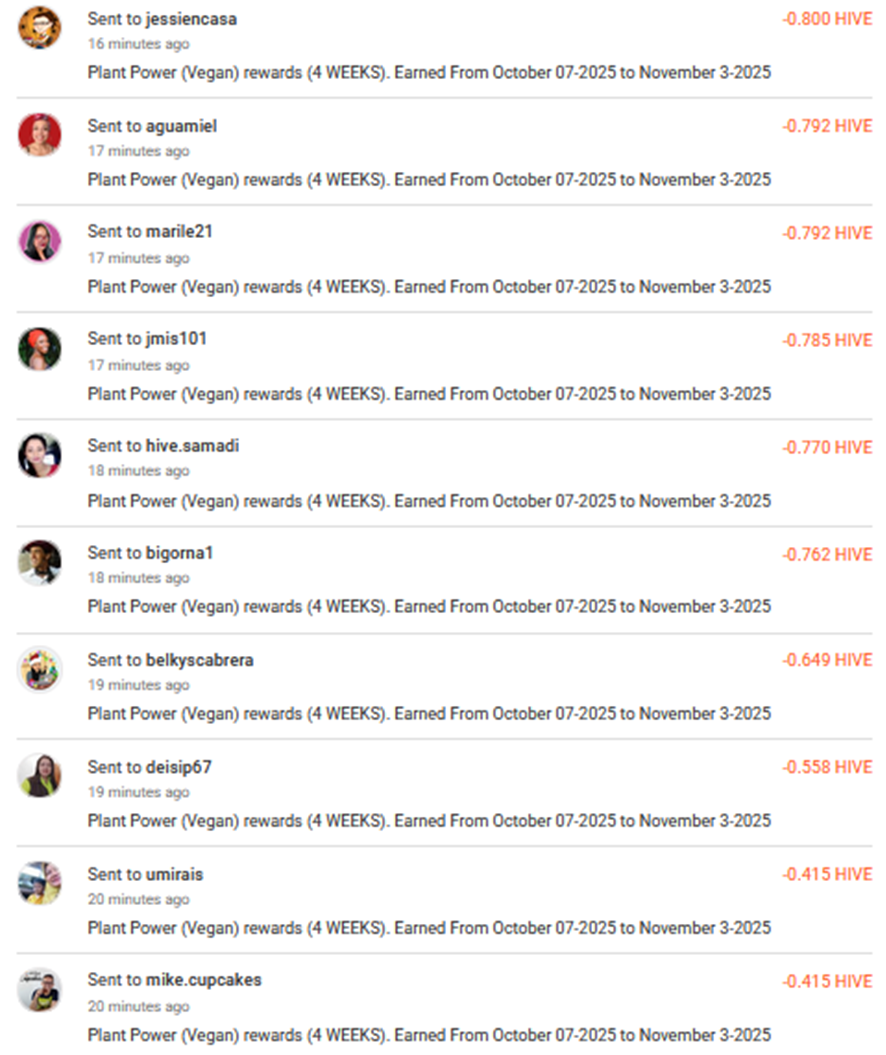Click the -0.800 HIVE amount
The image size is (886, 1055).
(827, 19)
